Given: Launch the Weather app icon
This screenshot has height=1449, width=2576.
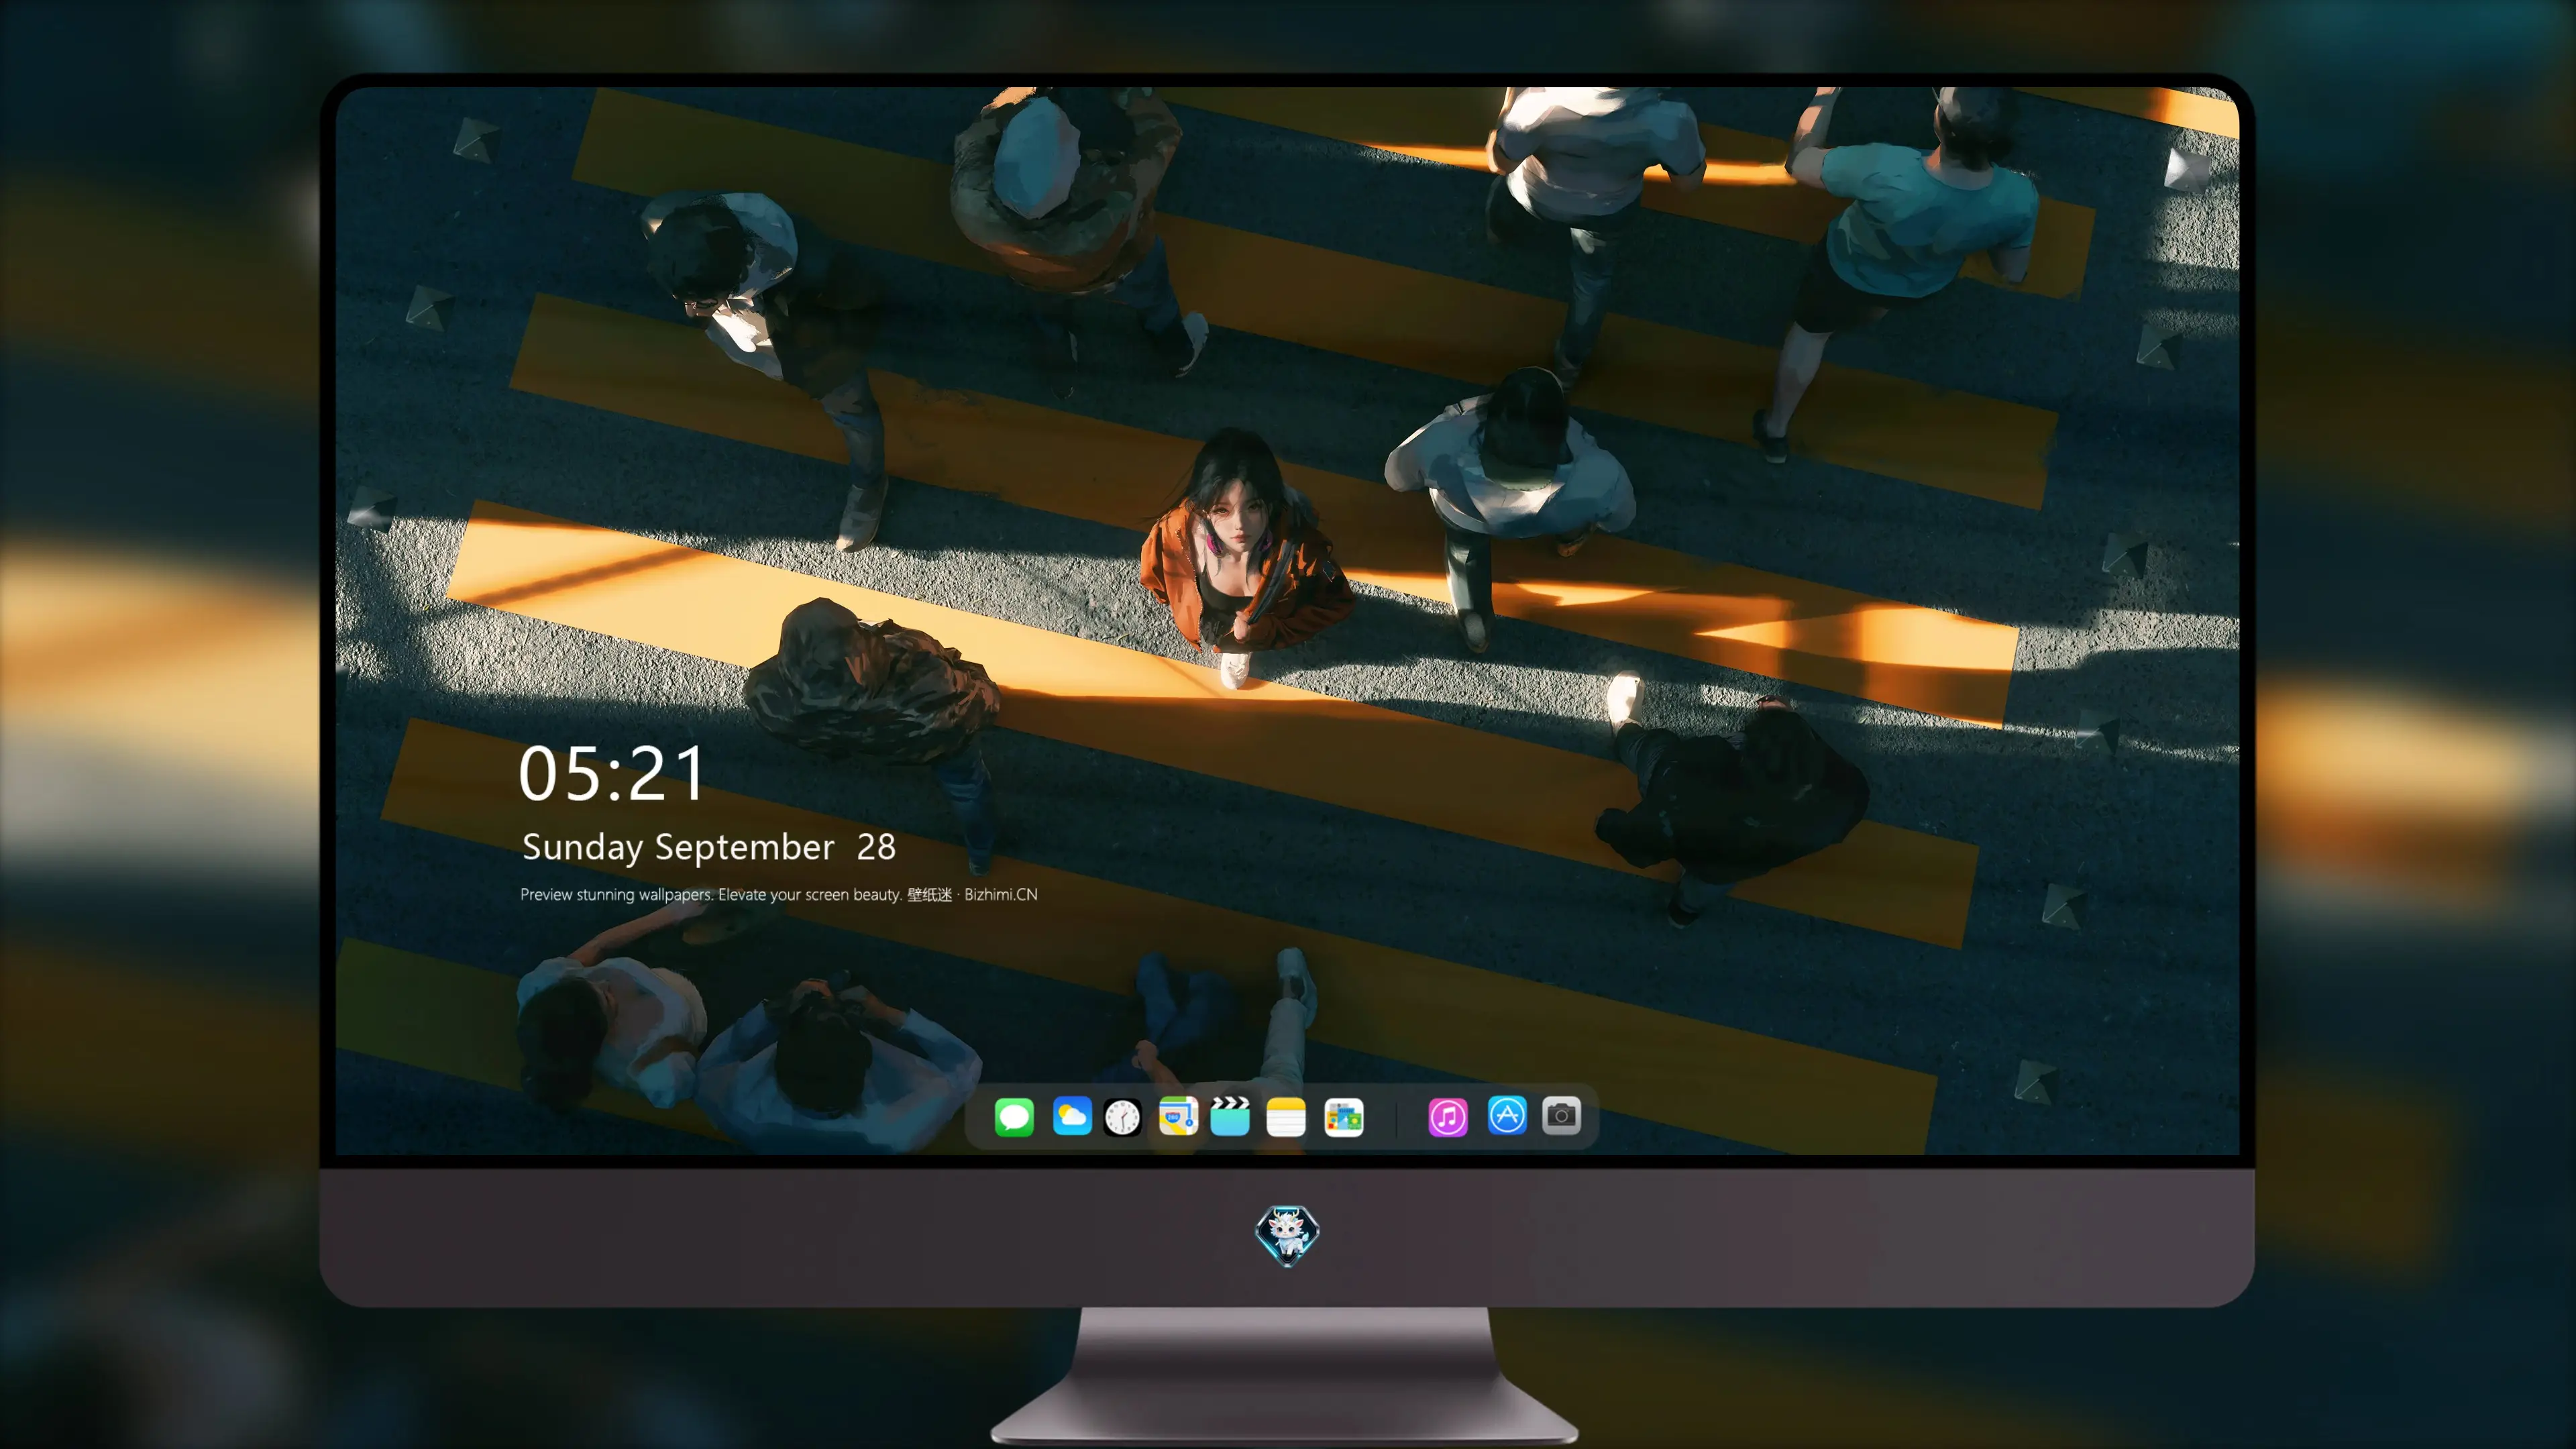Looking at the screenshot, I should coord(1071,1116).
